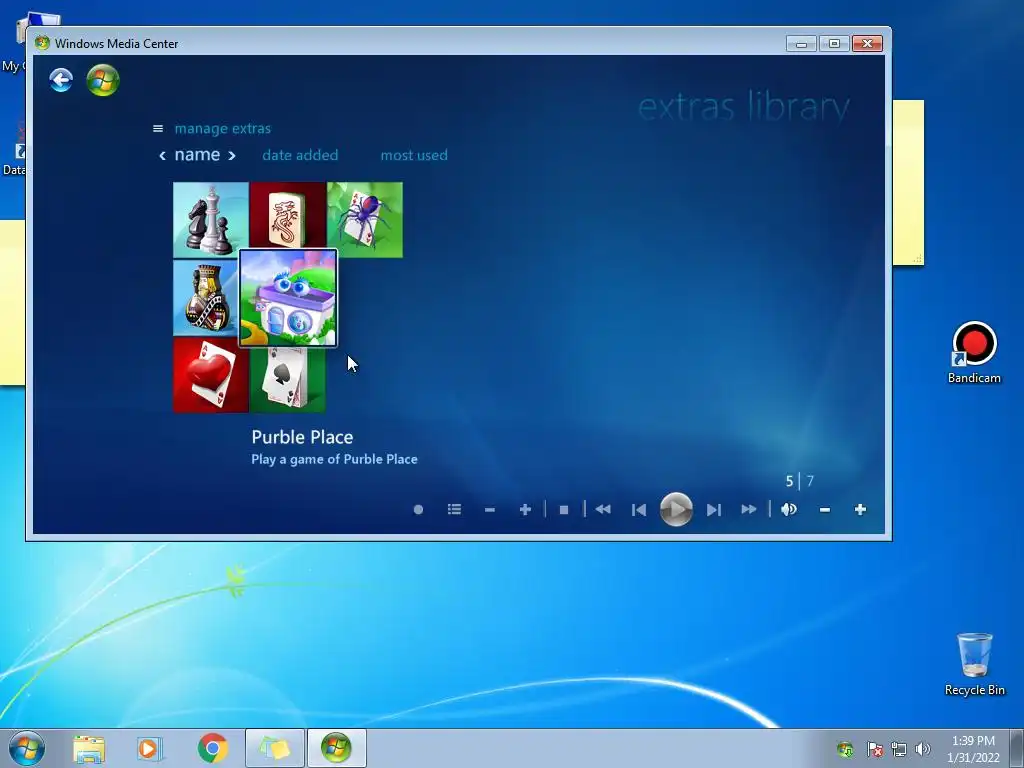Sort extras by date added
Image resolution: width=1024 pixels, height=768 pixels.
click(x=300, y=155)
